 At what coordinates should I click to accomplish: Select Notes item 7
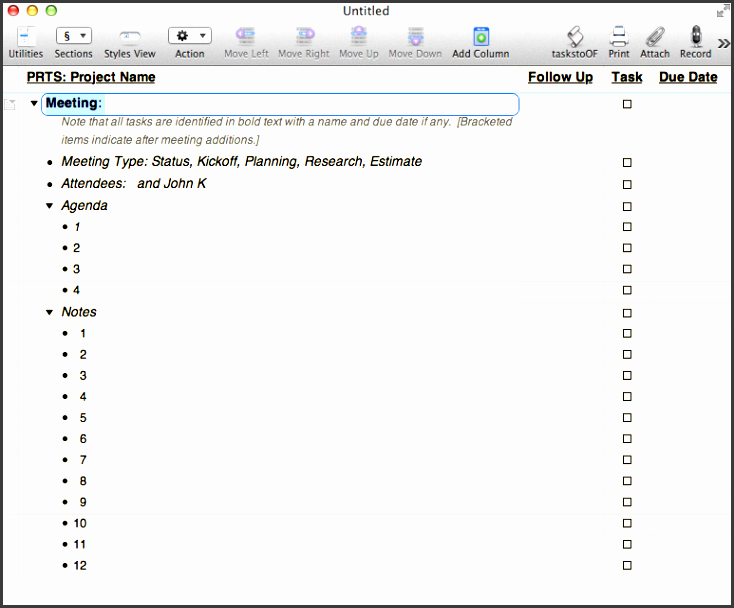[83, 460]
